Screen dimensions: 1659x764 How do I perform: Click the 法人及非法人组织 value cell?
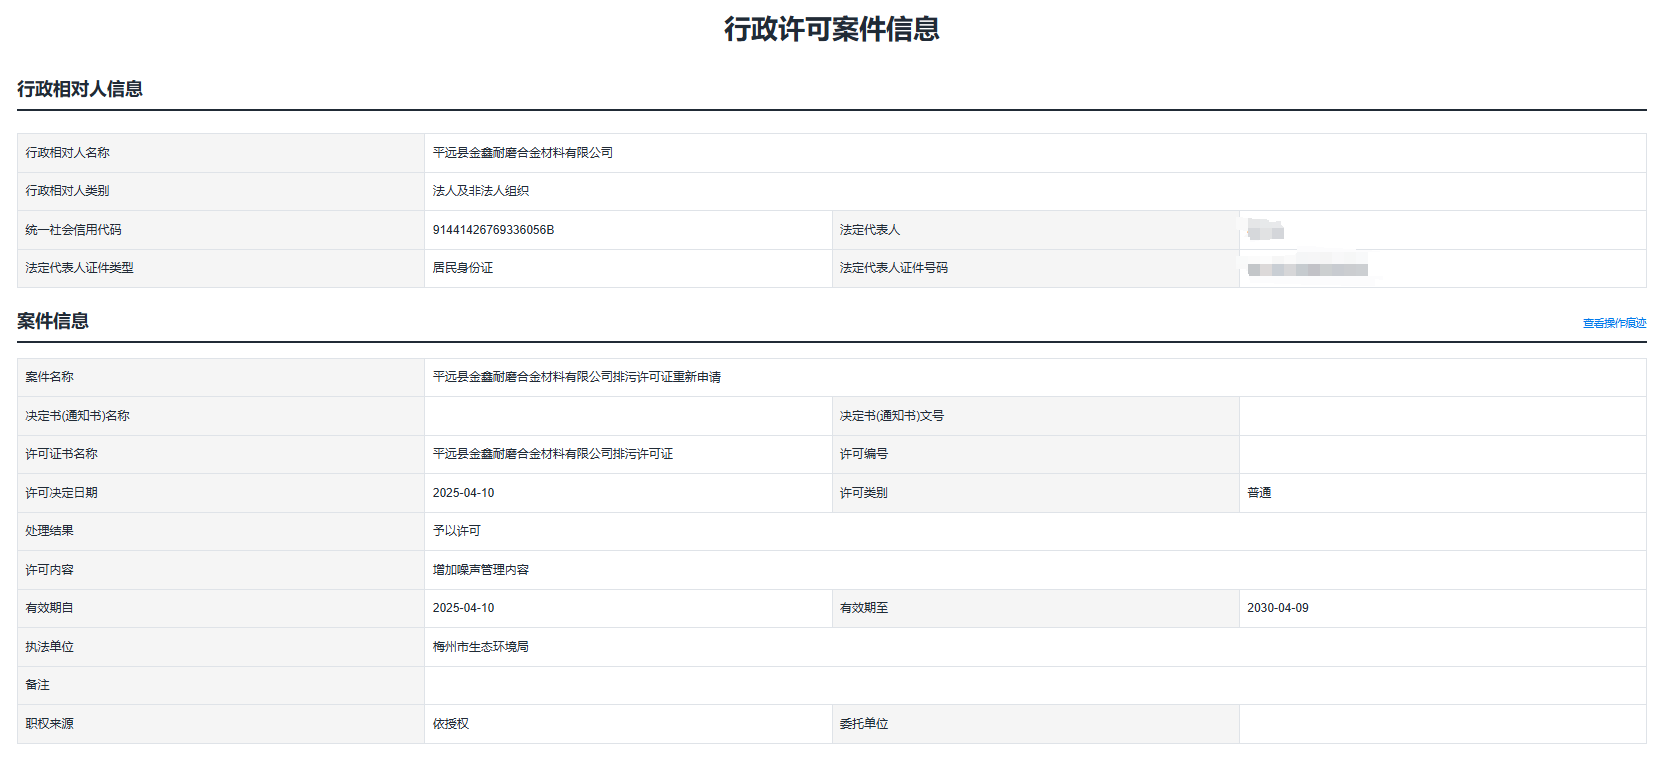coord(480,191)
